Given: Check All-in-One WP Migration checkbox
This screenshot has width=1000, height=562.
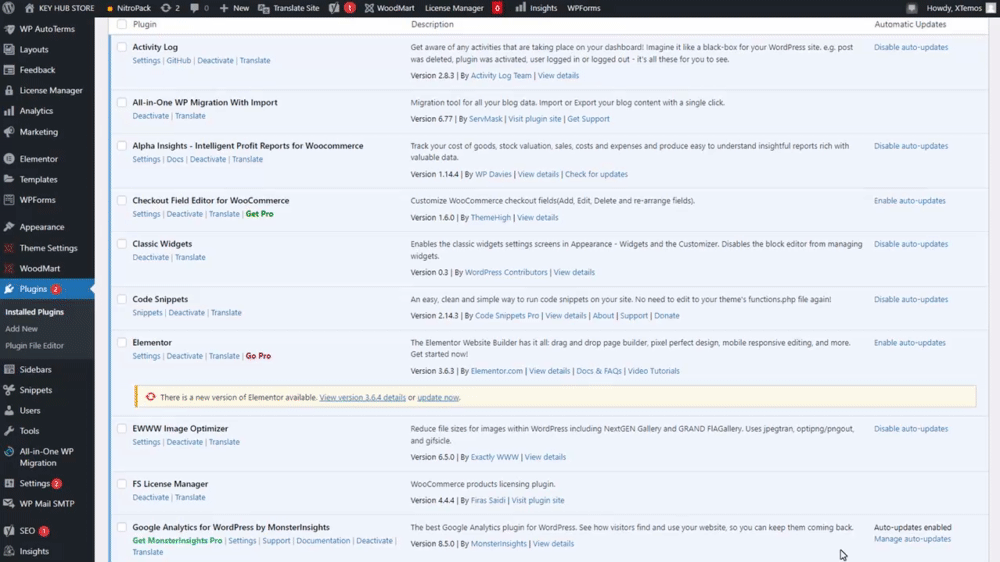Looking at the screenshot, I should 122,102.
